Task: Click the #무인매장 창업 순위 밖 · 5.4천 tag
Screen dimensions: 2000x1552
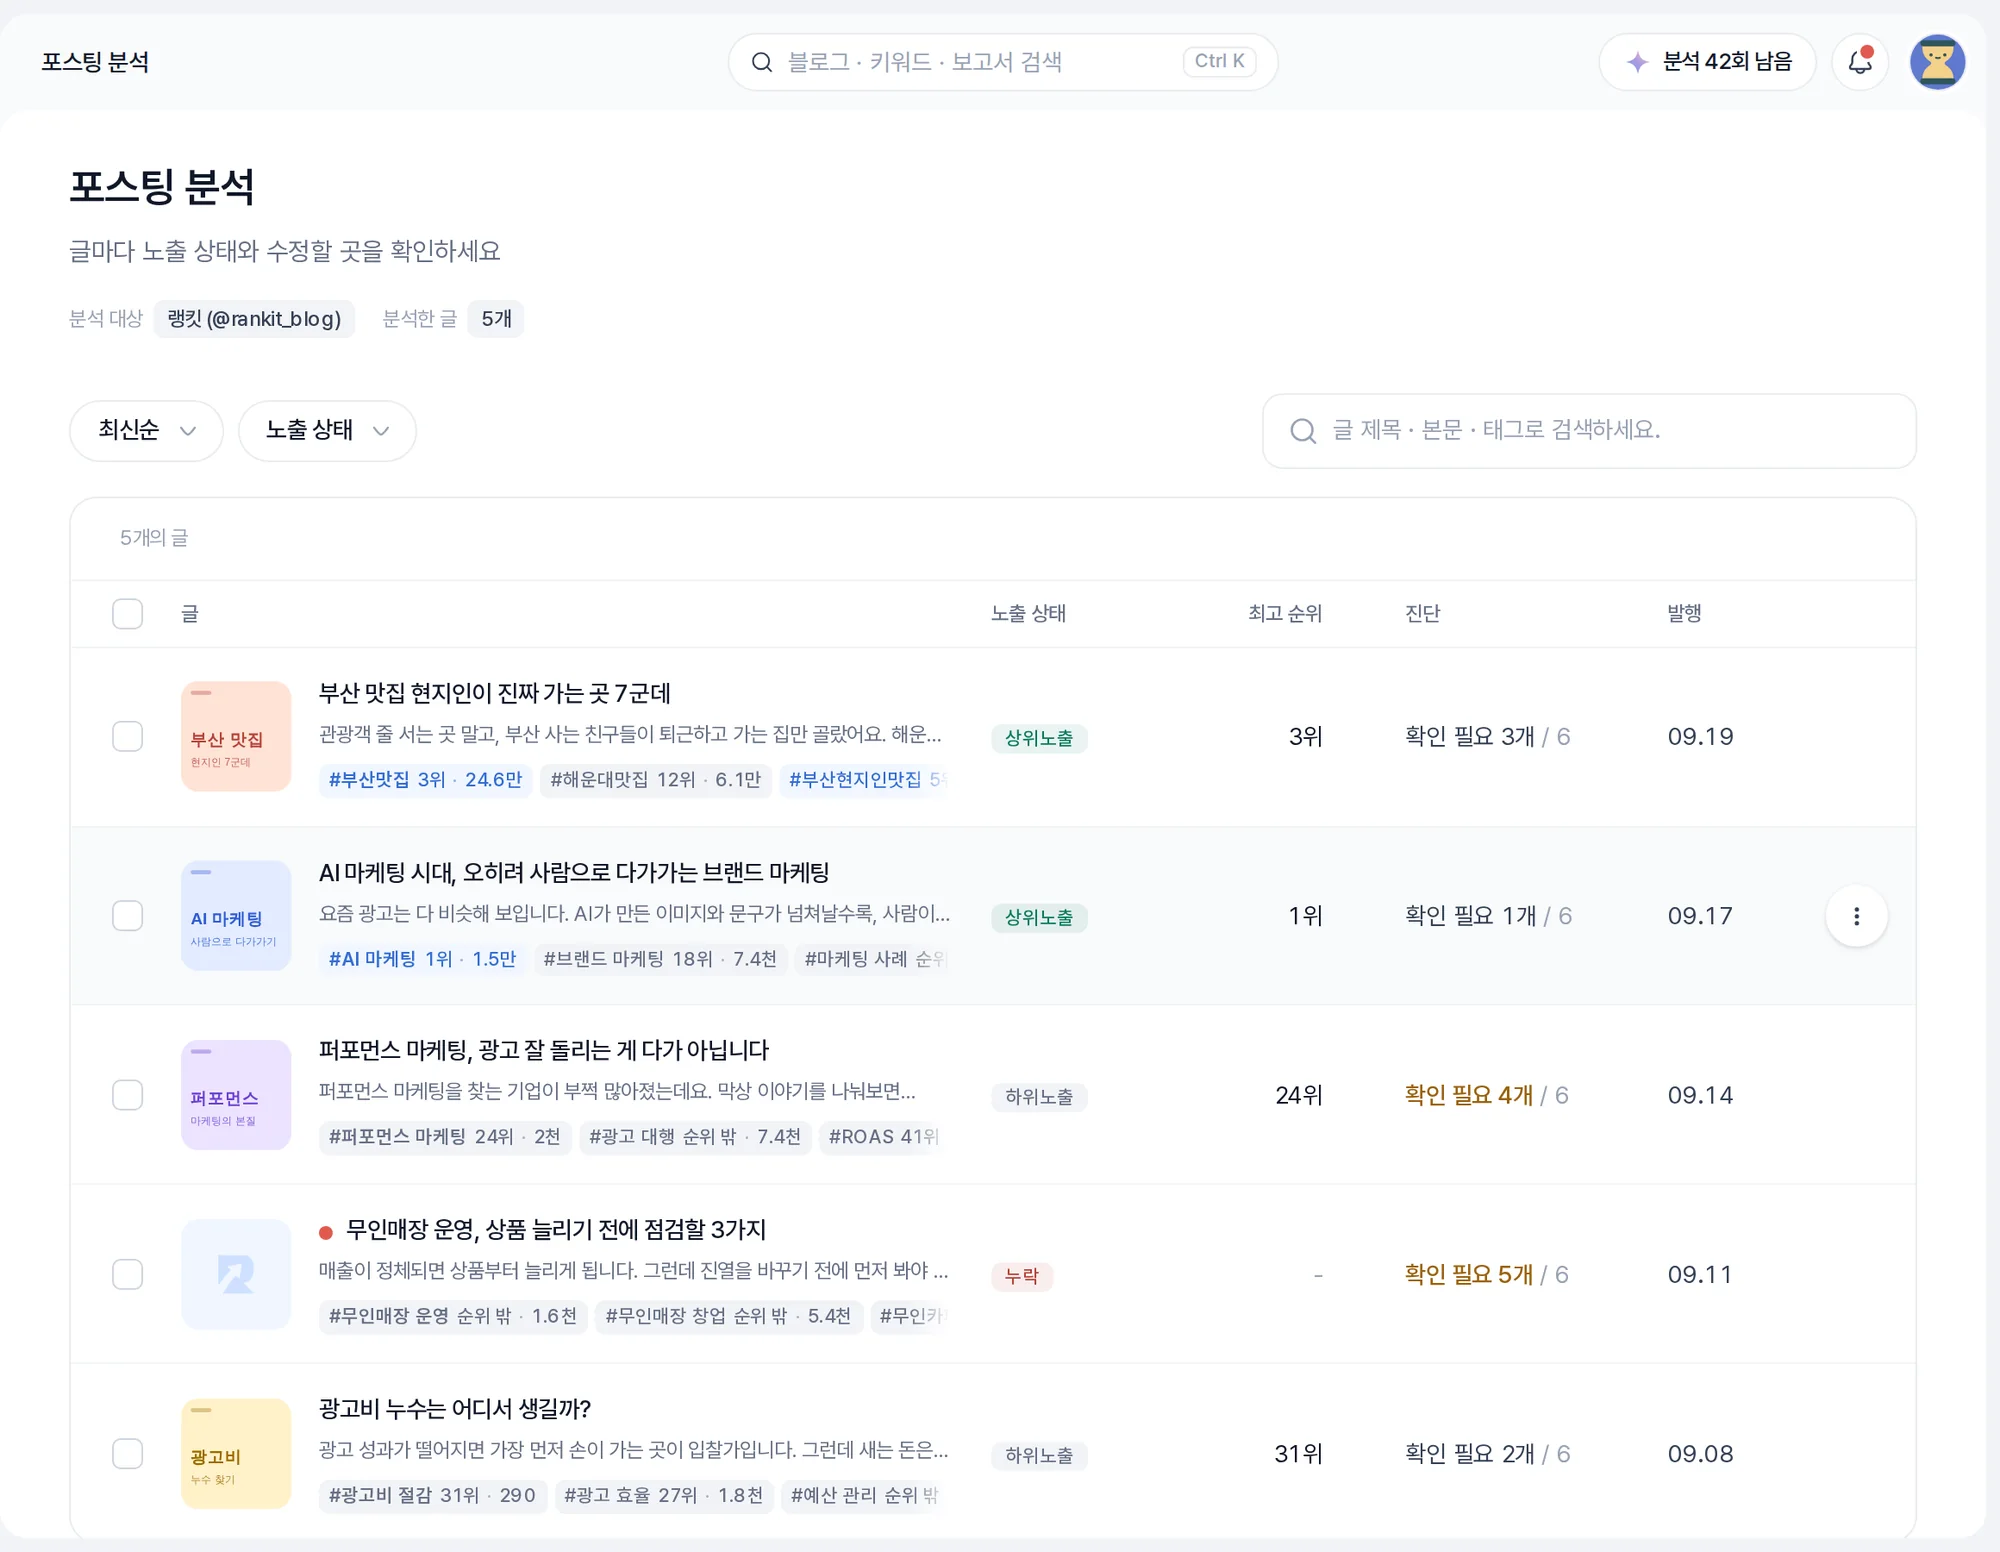Action: pos(729,1316)
